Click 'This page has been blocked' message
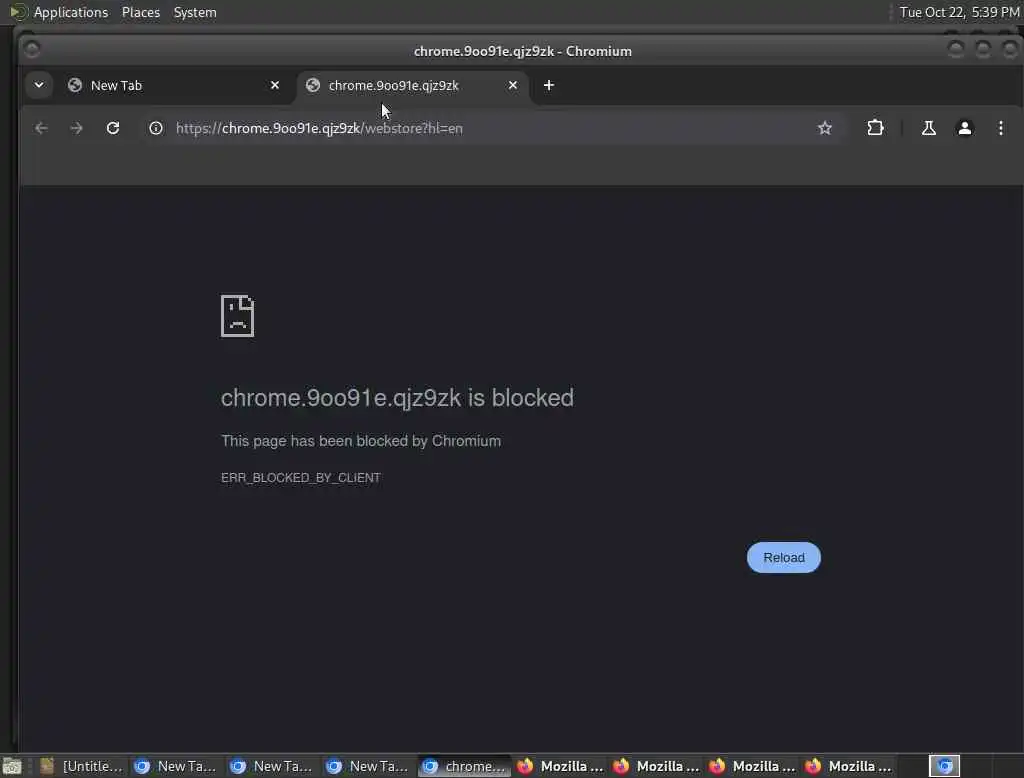The width and height of the screenshot is (1024, 778). pos(360,441)
